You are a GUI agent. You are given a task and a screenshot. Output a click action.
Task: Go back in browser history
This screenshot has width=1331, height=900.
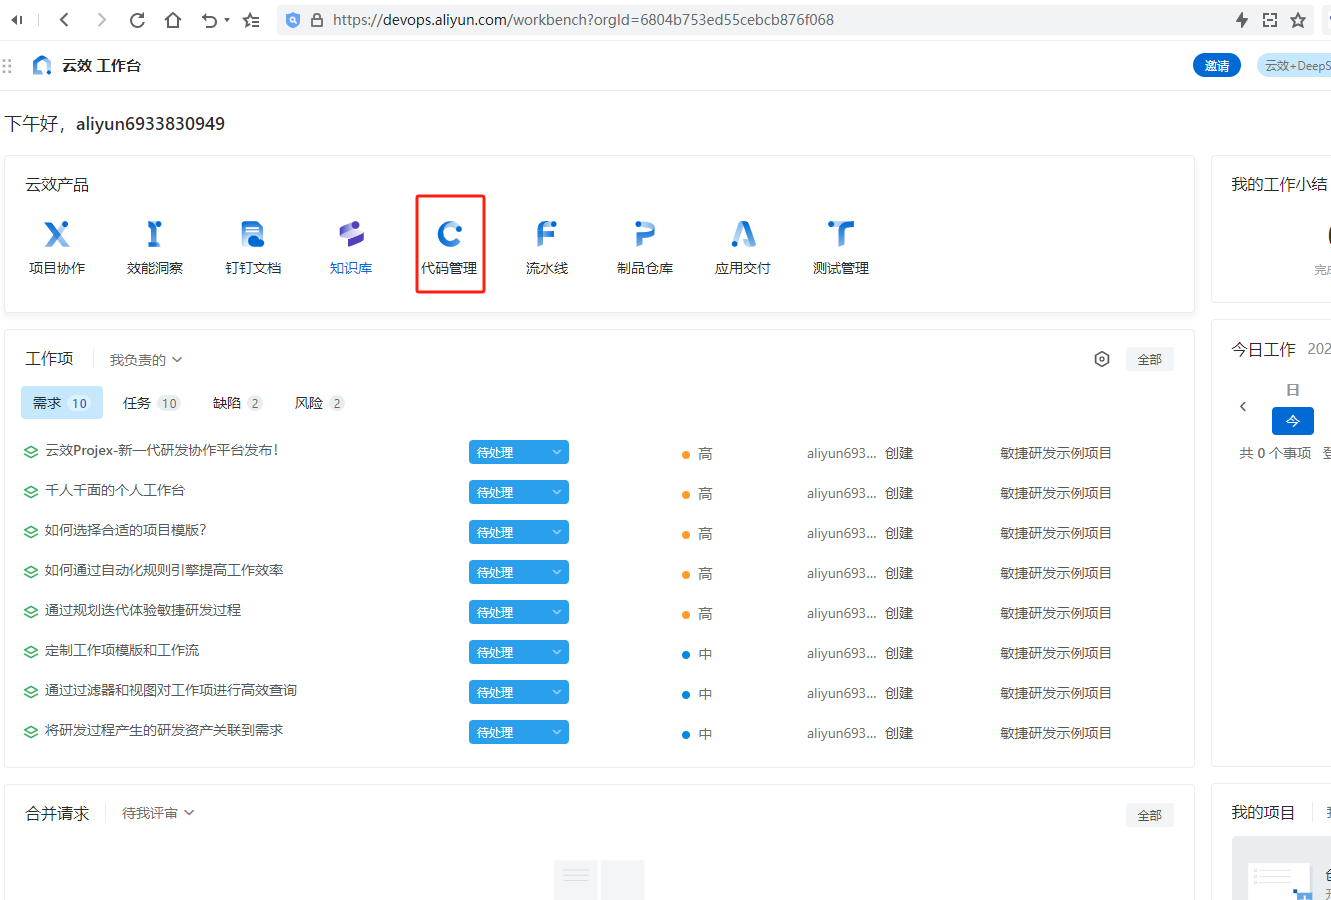coord(64,20)
